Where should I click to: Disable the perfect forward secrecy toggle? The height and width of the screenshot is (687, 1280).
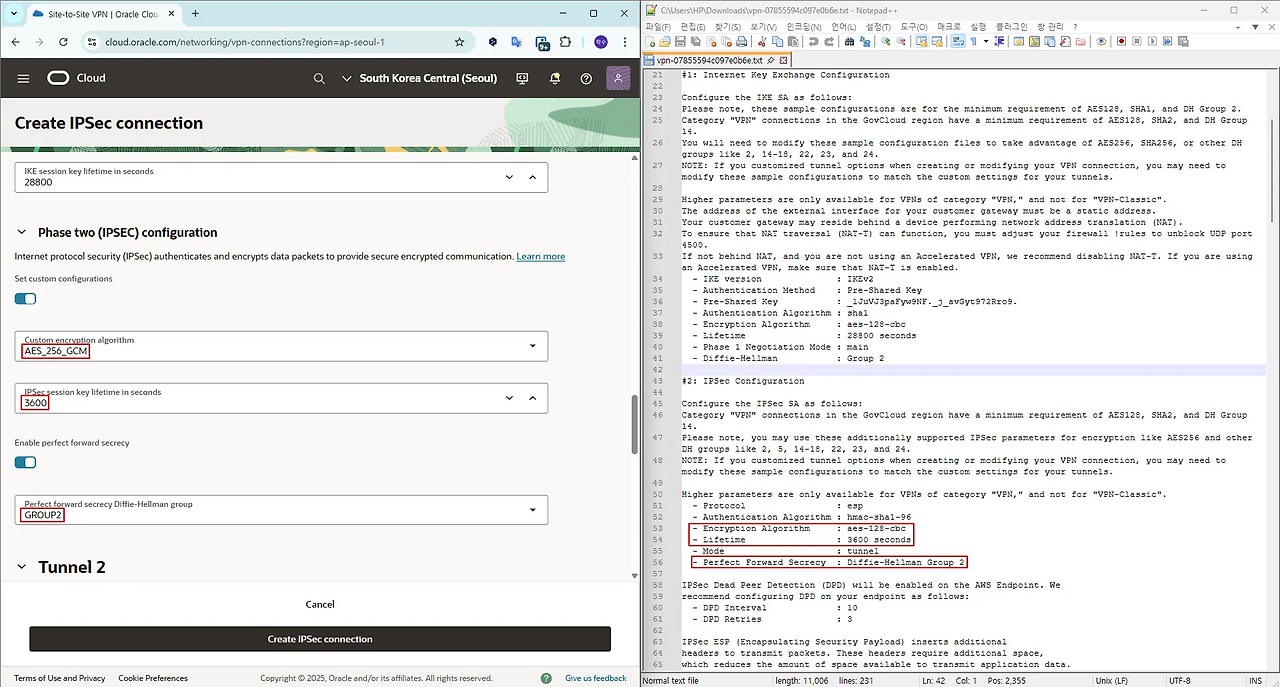(26, 462)
